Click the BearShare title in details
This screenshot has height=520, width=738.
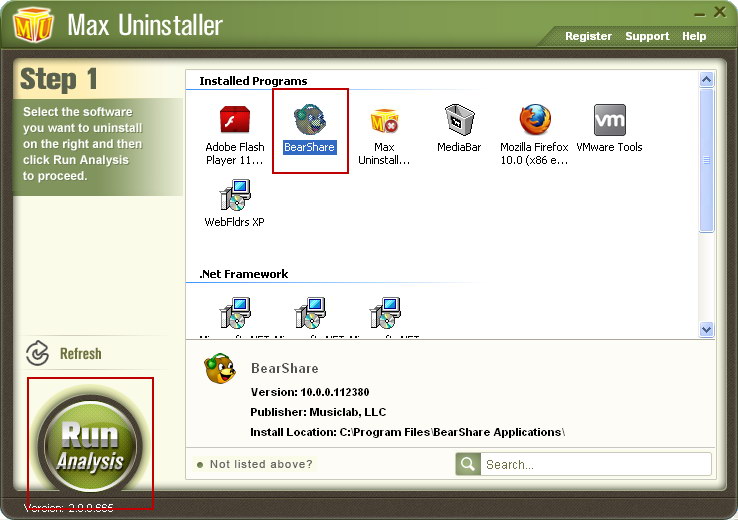click(285, 368)
